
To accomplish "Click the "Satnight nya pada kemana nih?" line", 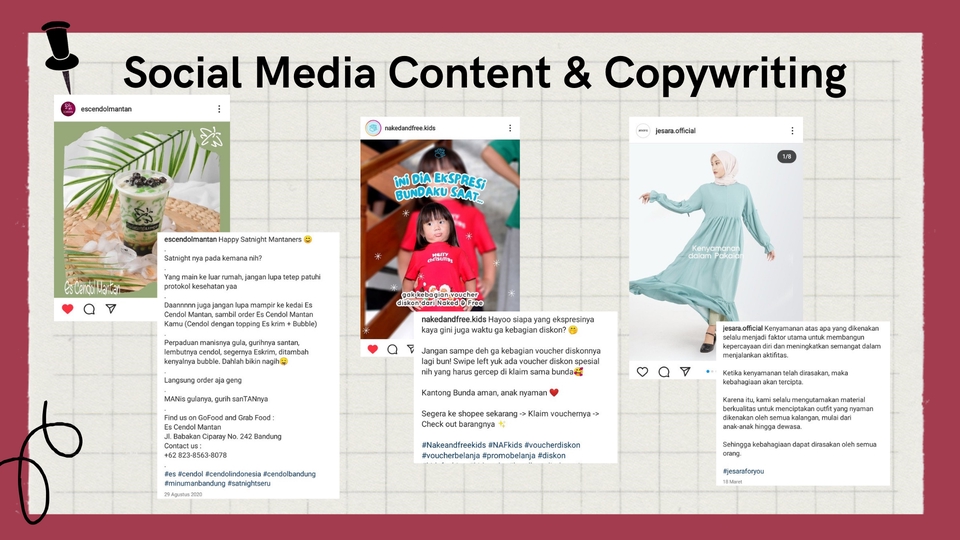I will pyautogui.click(x=213, y=258).
